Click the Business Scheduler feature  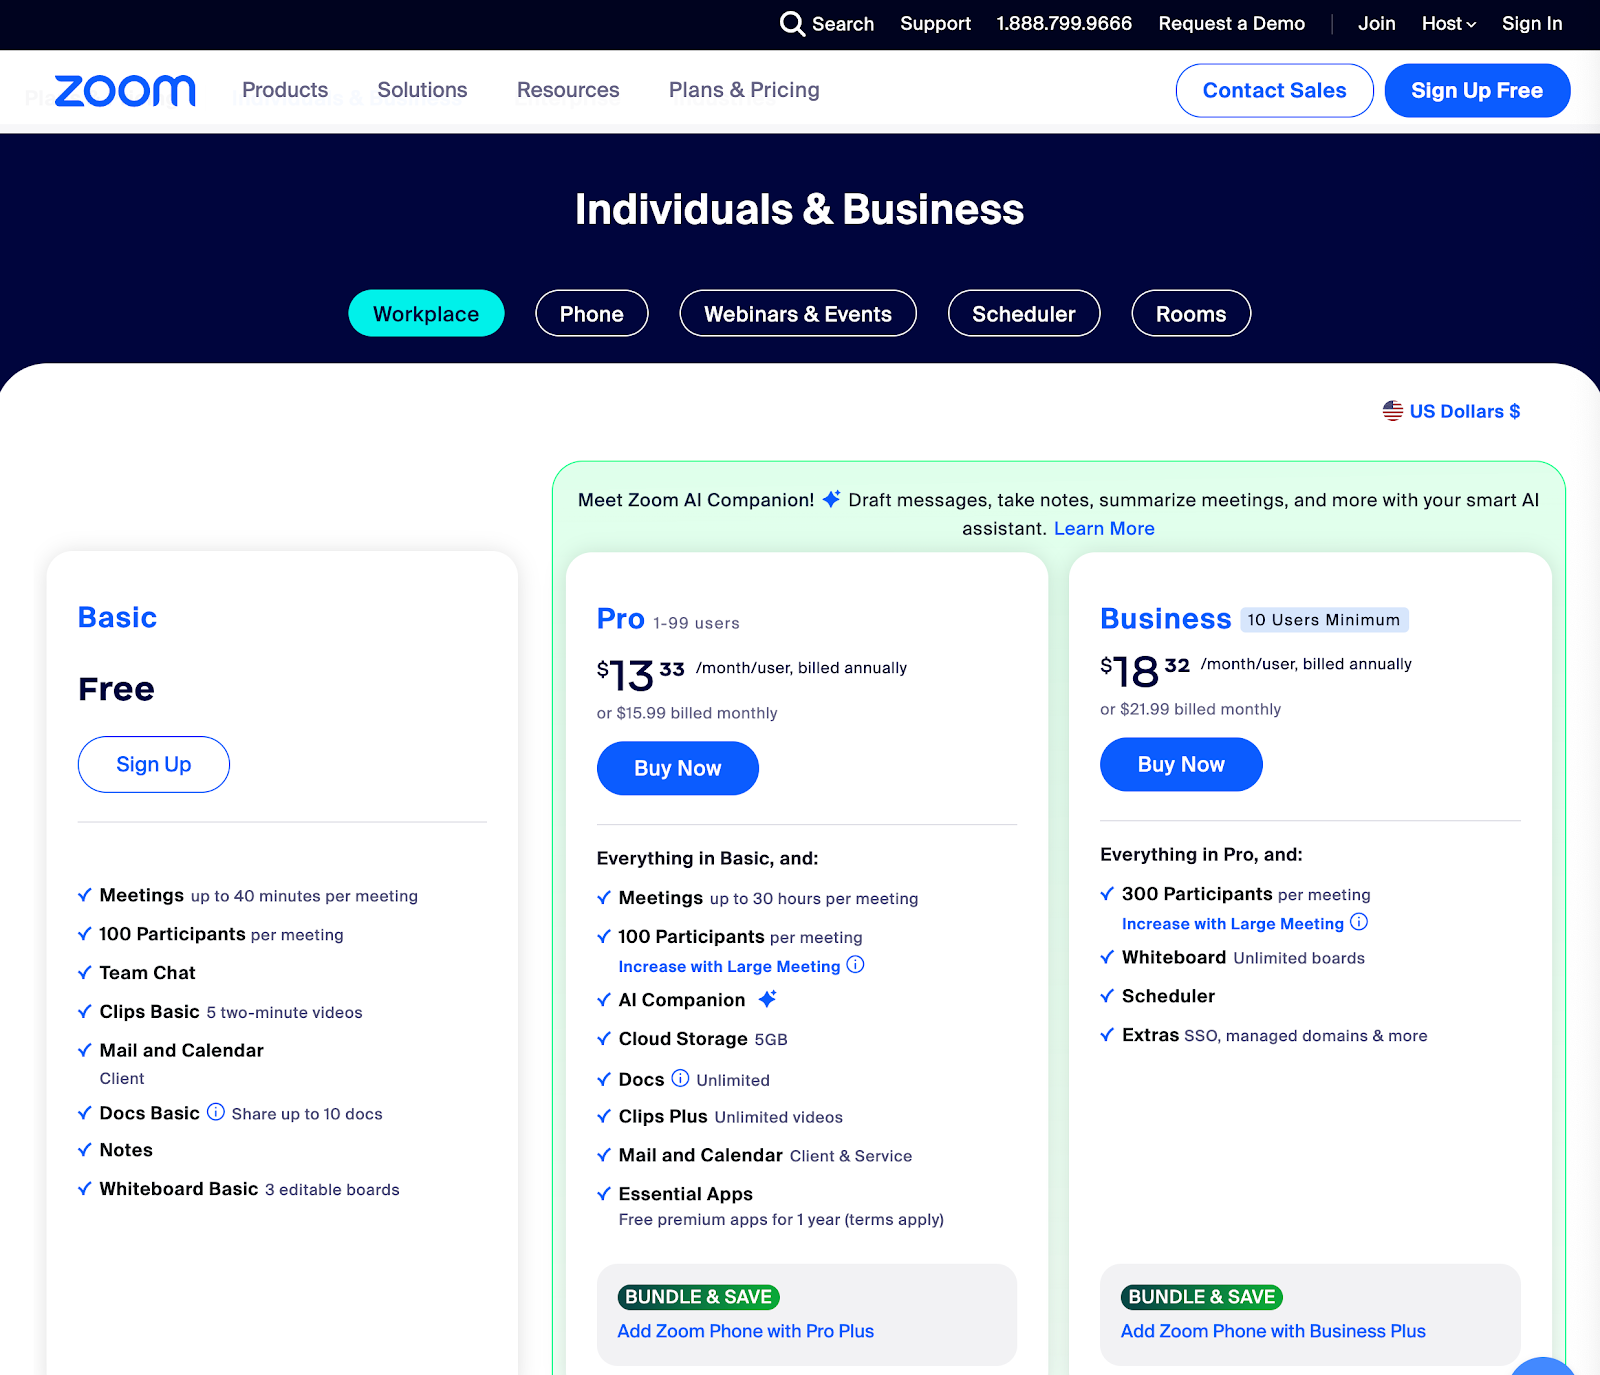click(1169, 996)
